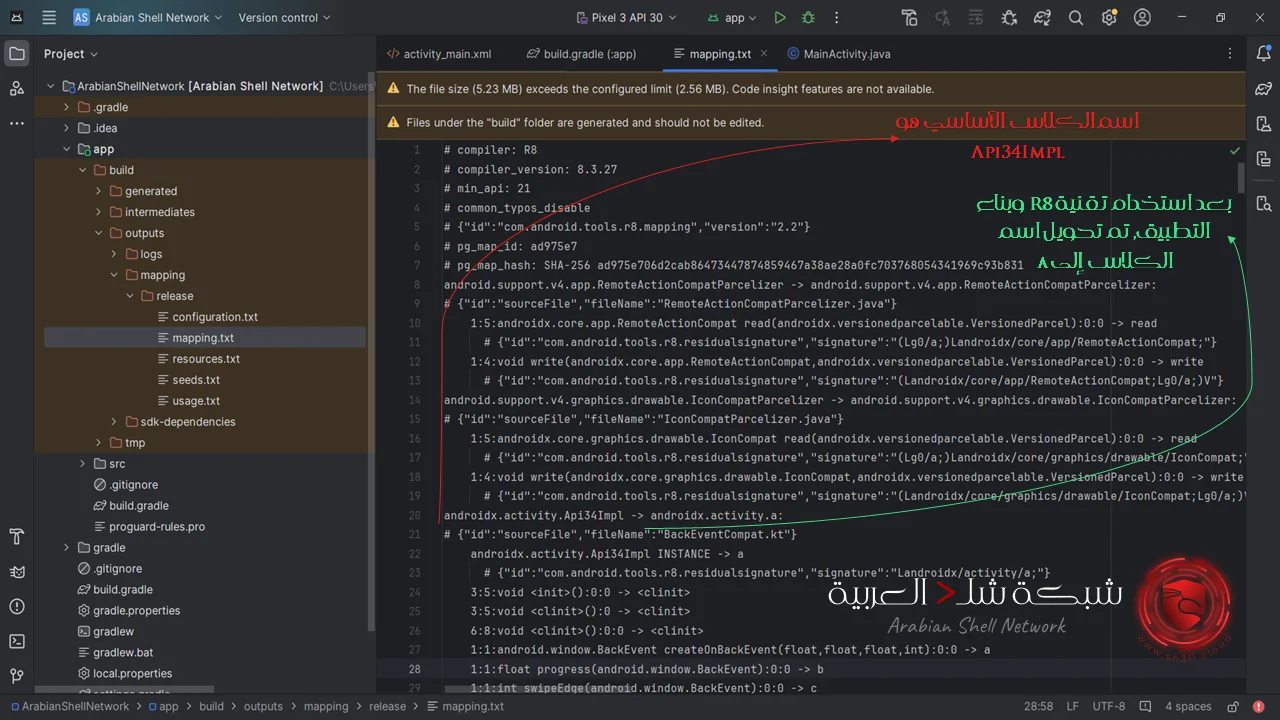Open the account profile icon
Viewport: 1280px width, 720px height.
point(1143,17)
